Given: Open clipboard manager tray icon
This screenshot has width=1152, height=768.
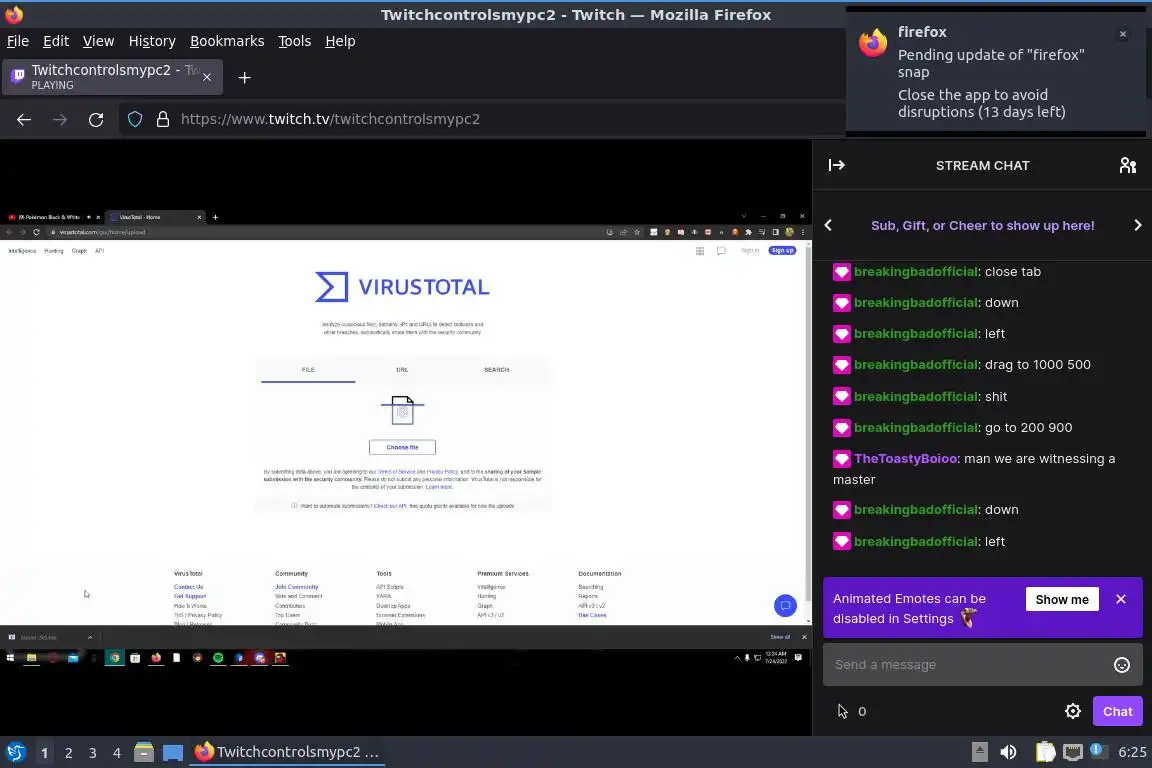Looking at the screenshot, I should click(x=1045, y=752).
